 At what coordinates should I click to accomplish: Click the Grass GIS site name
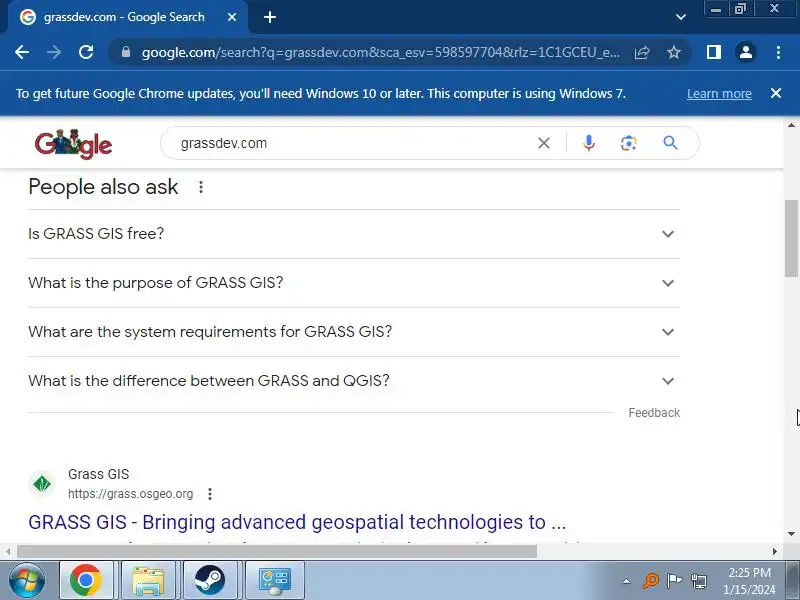coord(98,474)
